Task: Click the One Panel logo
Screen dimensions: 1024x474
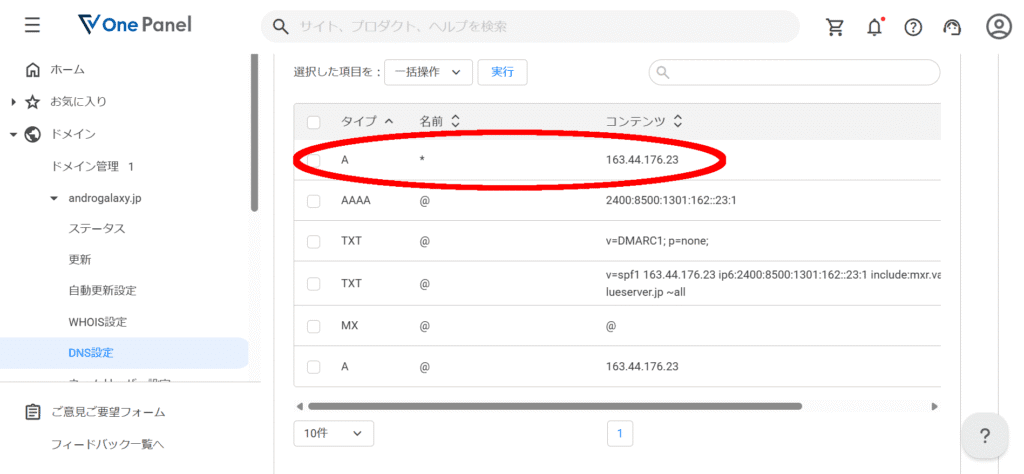Action: tap(134, 25)
